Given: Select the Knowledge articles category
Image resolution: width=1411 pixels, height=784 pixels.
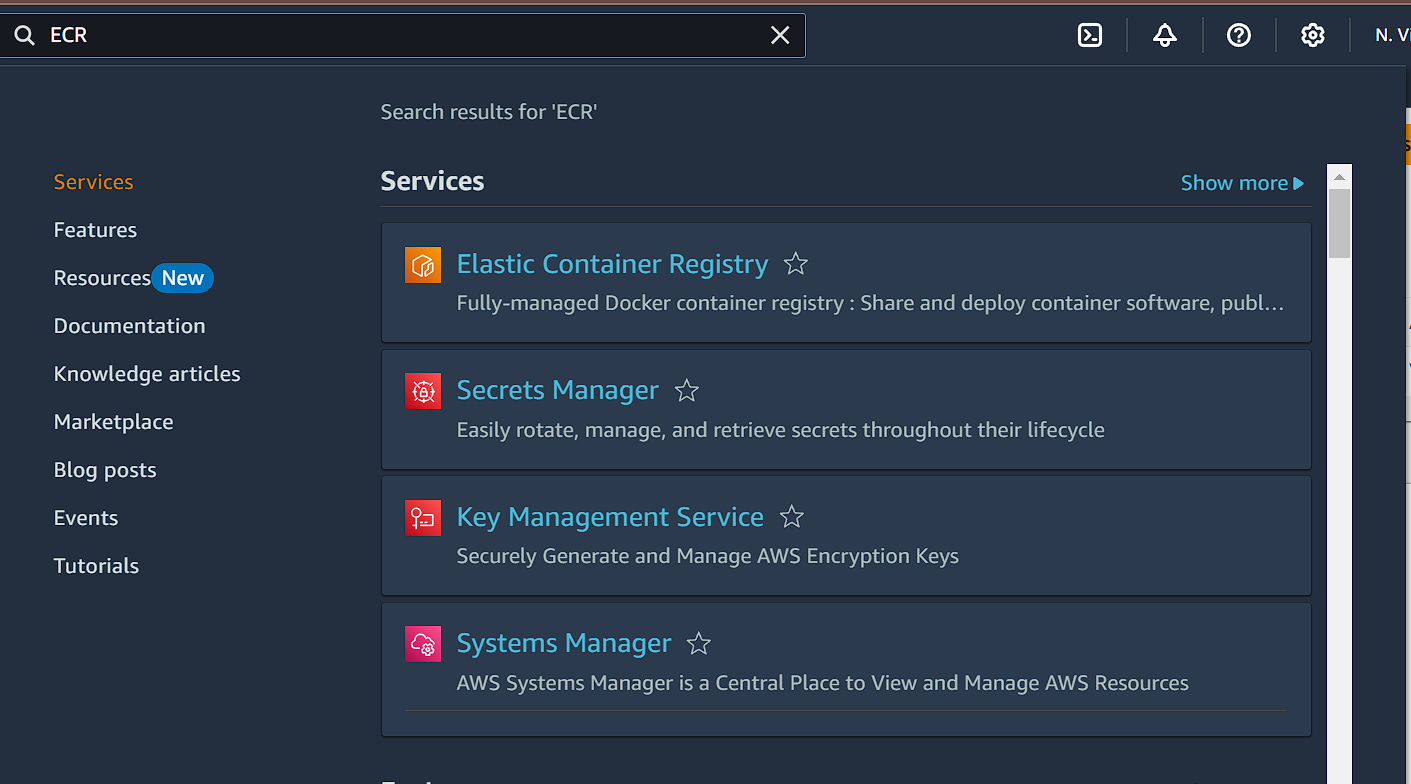Looking at the screenshot, I should [x=147, y=374].
